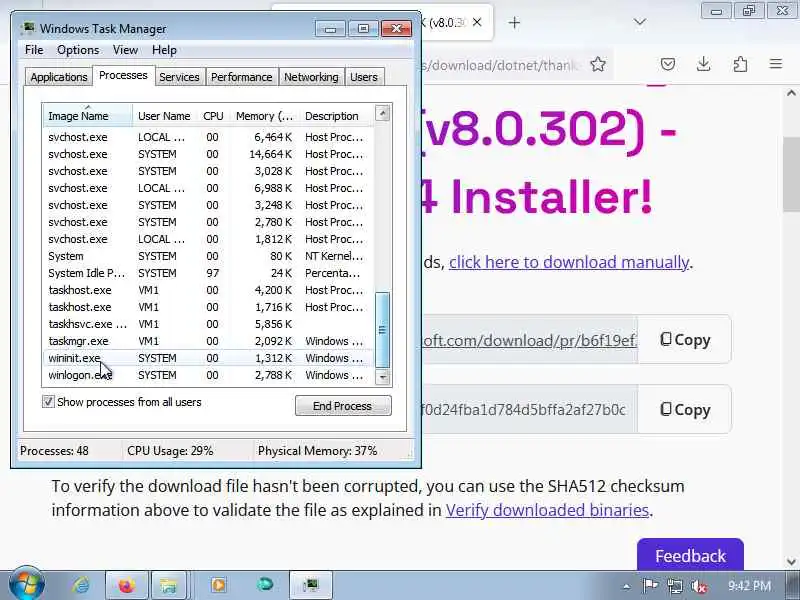The height and width of the screenshot is (600, 800).
Task: Bookmark this page with the star icon
Action: point(598,64)
